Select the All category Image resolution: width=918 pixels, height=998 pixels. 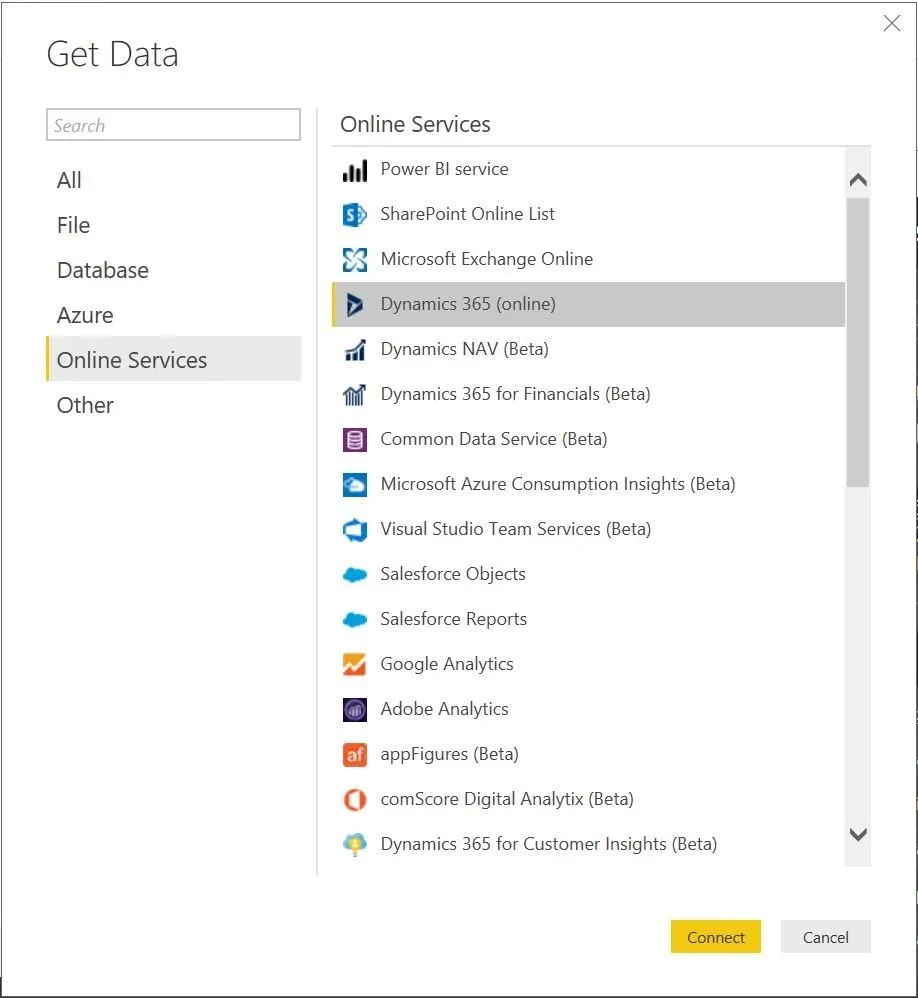(x=173, y=180)
